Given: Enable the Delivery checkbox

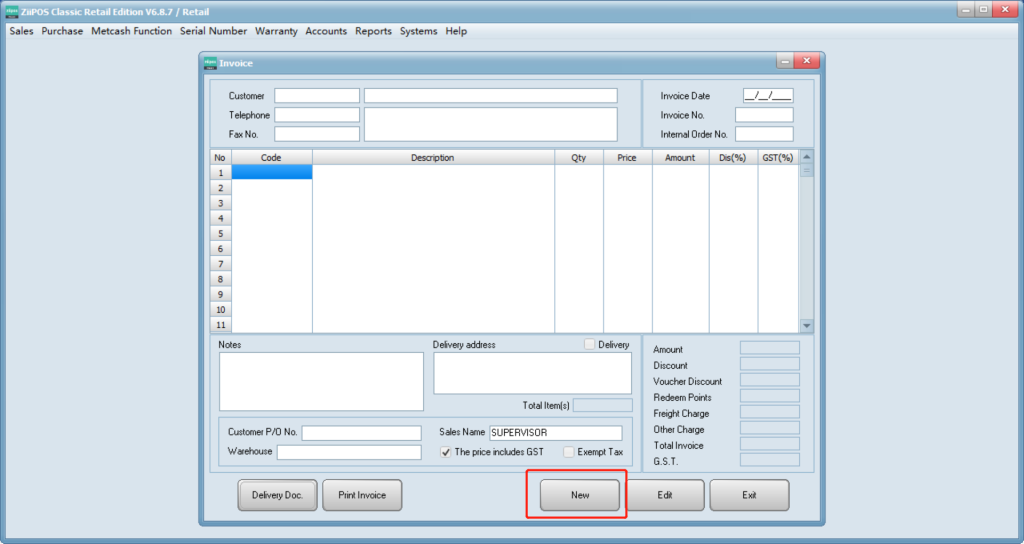Looking at the screenshot, I should (590, 344).
